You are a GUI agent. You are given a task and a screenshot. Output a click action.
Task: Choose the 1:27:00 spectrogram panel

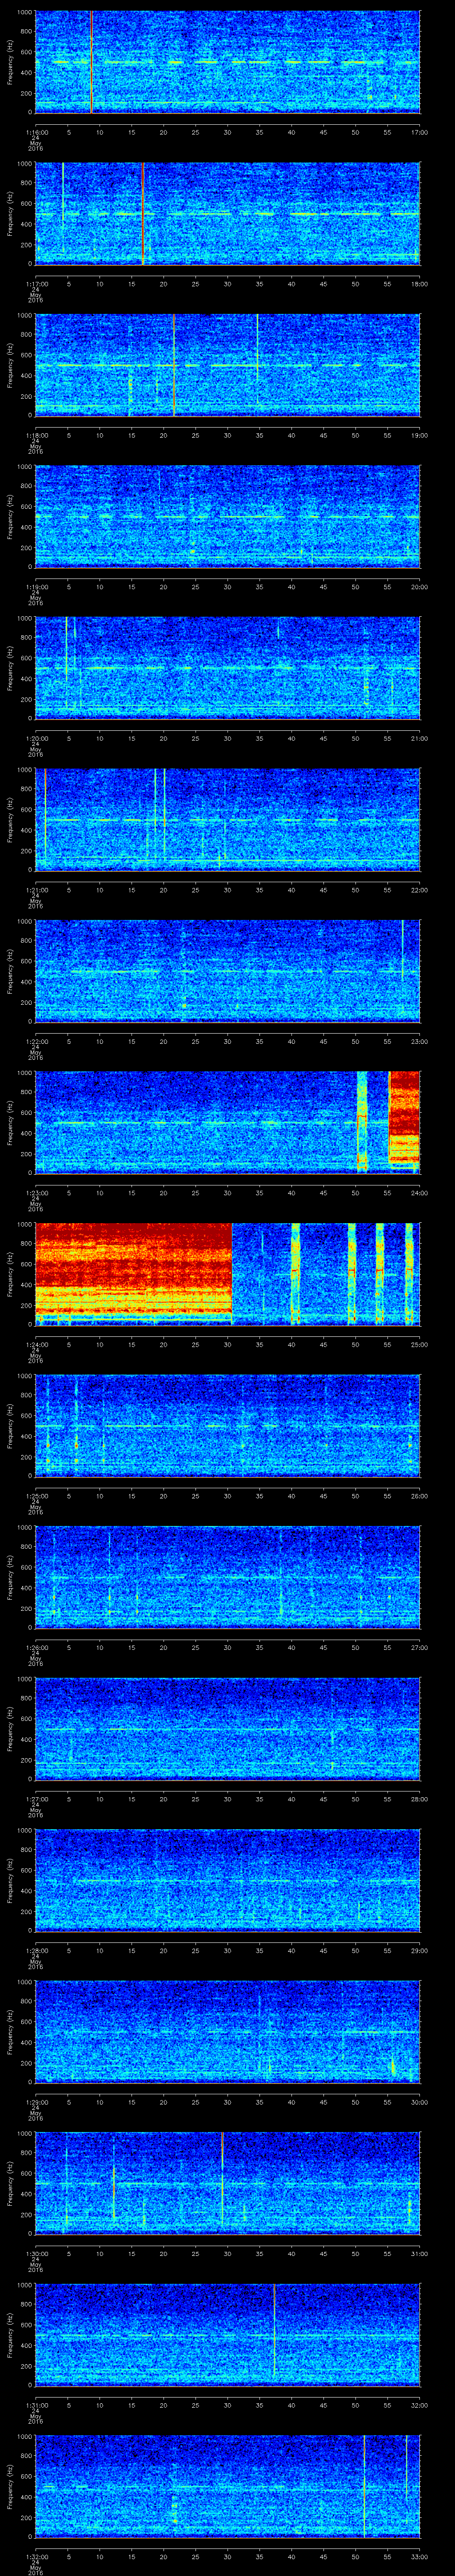pyautogui.click(x=227, y=1728)
